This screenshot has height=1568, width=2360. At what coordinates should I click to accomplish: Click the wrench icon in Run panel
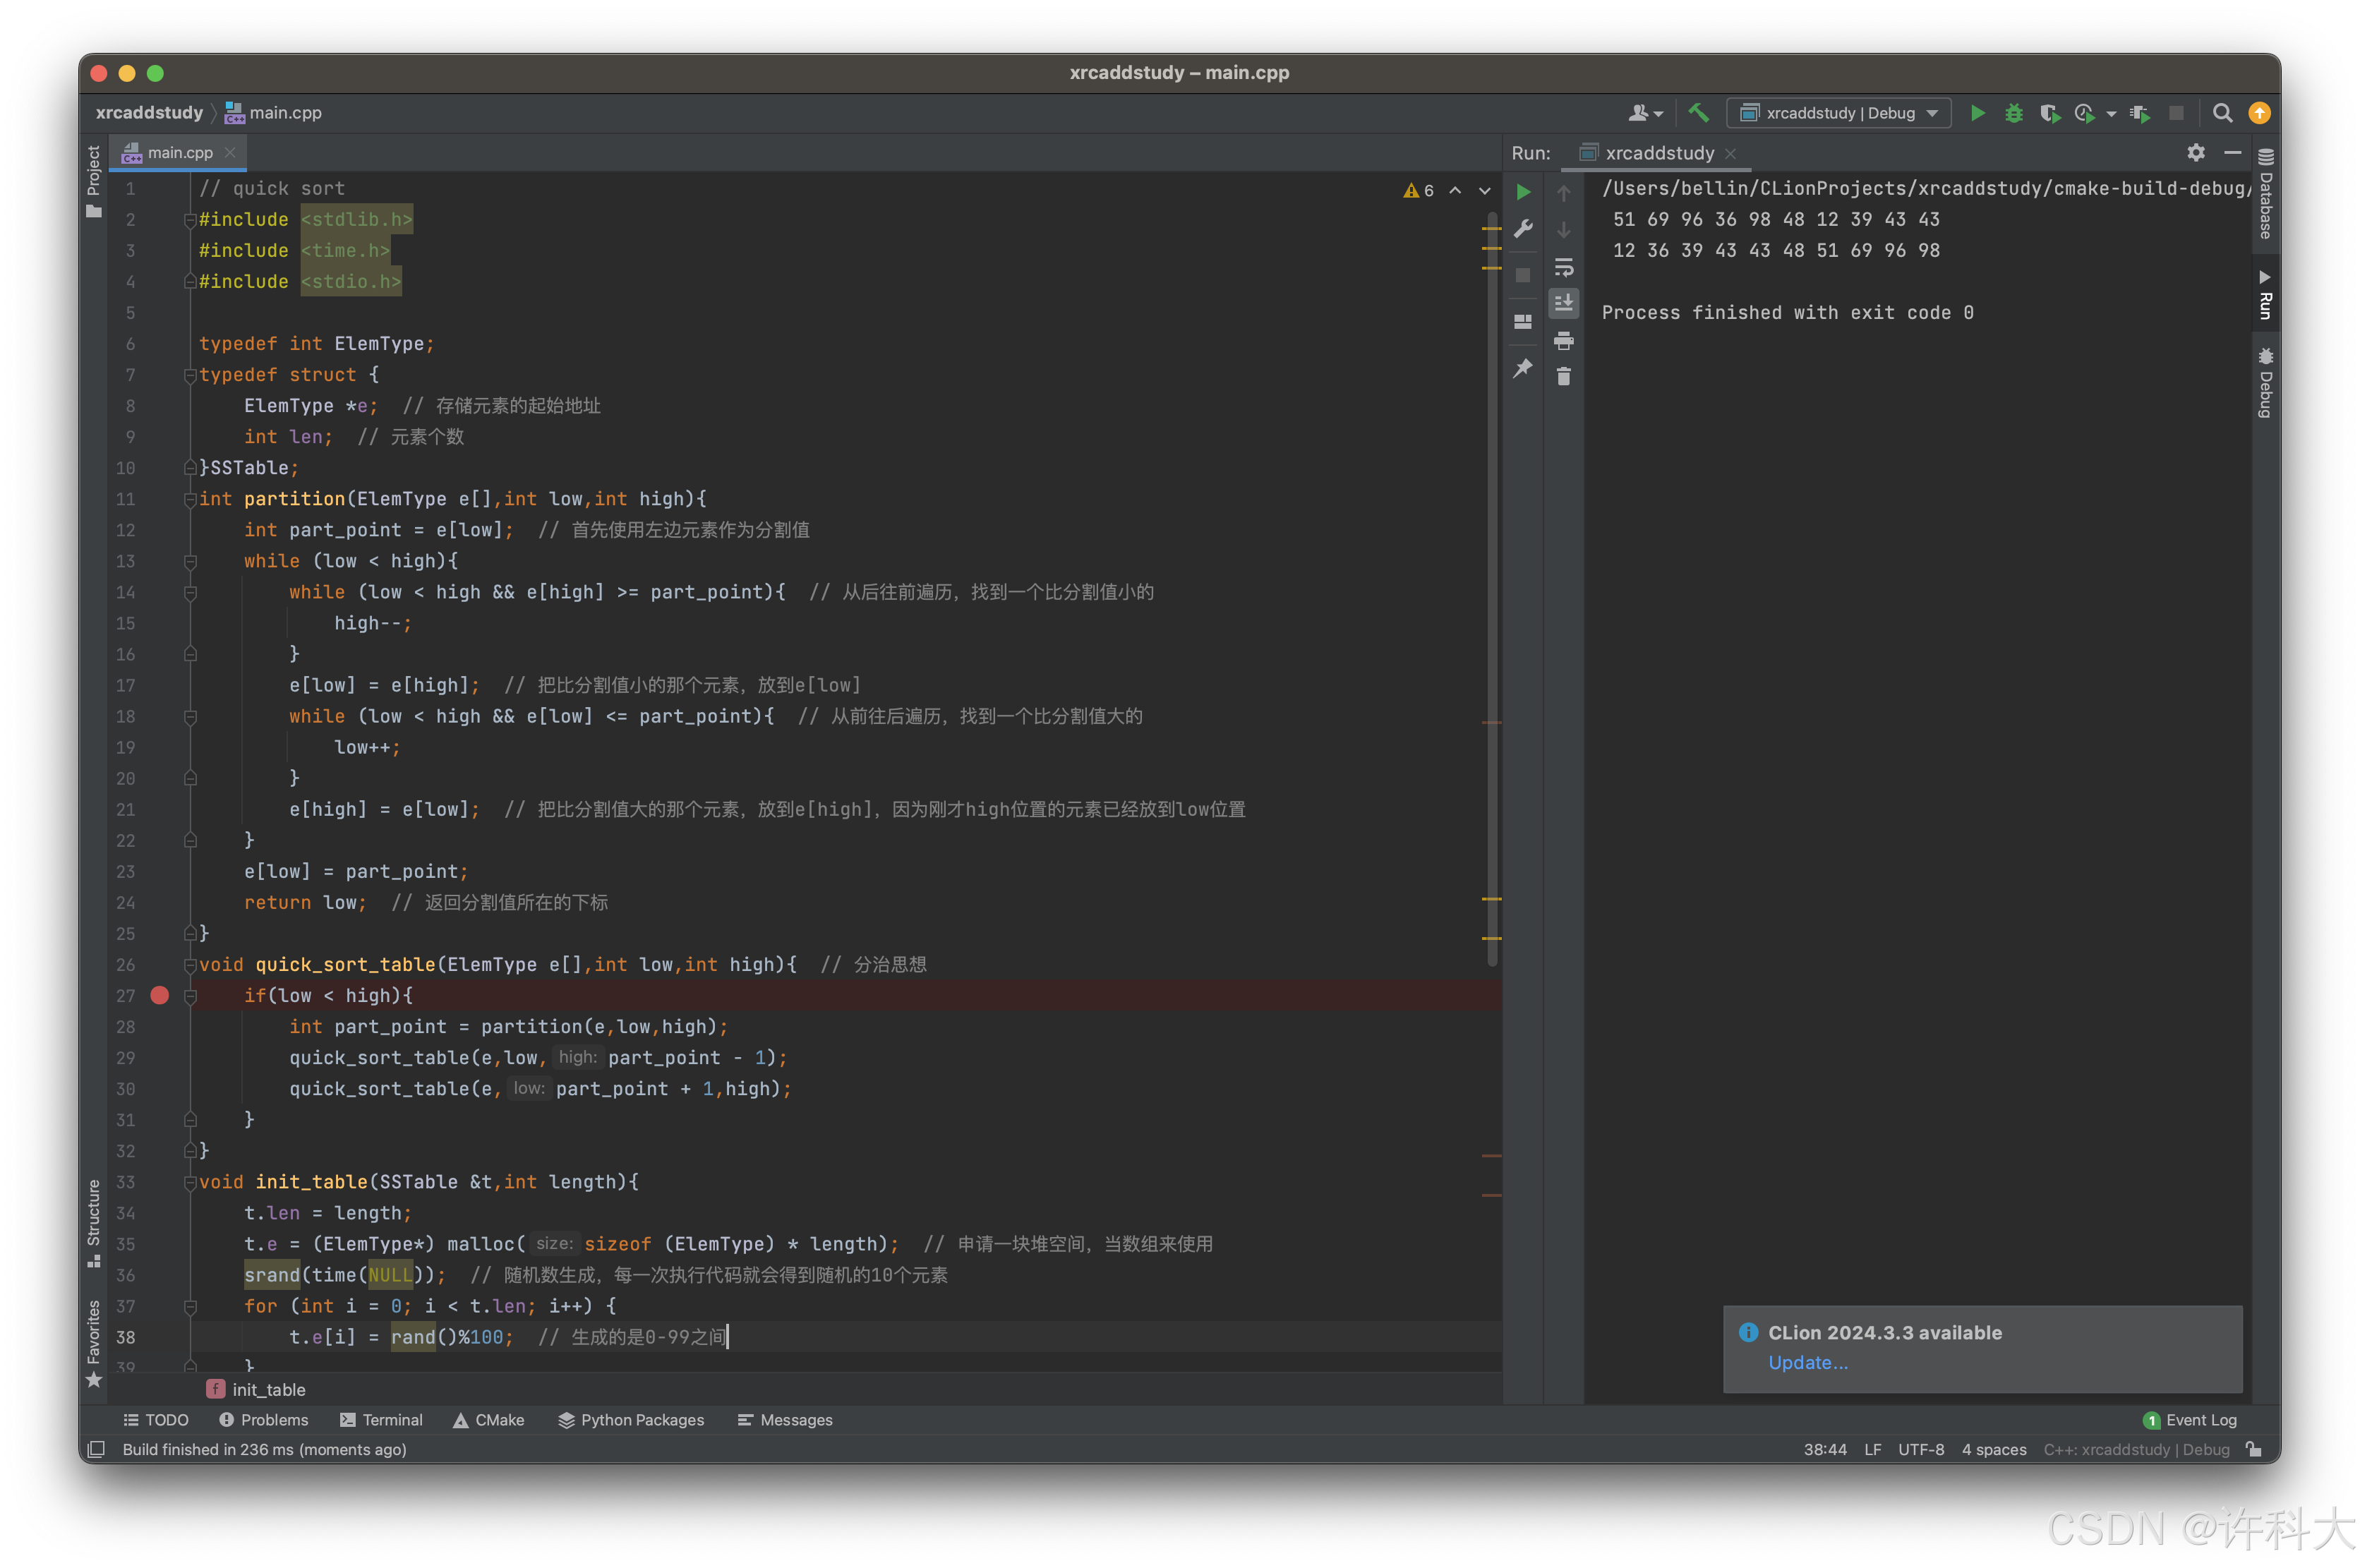pos(1523,229)
